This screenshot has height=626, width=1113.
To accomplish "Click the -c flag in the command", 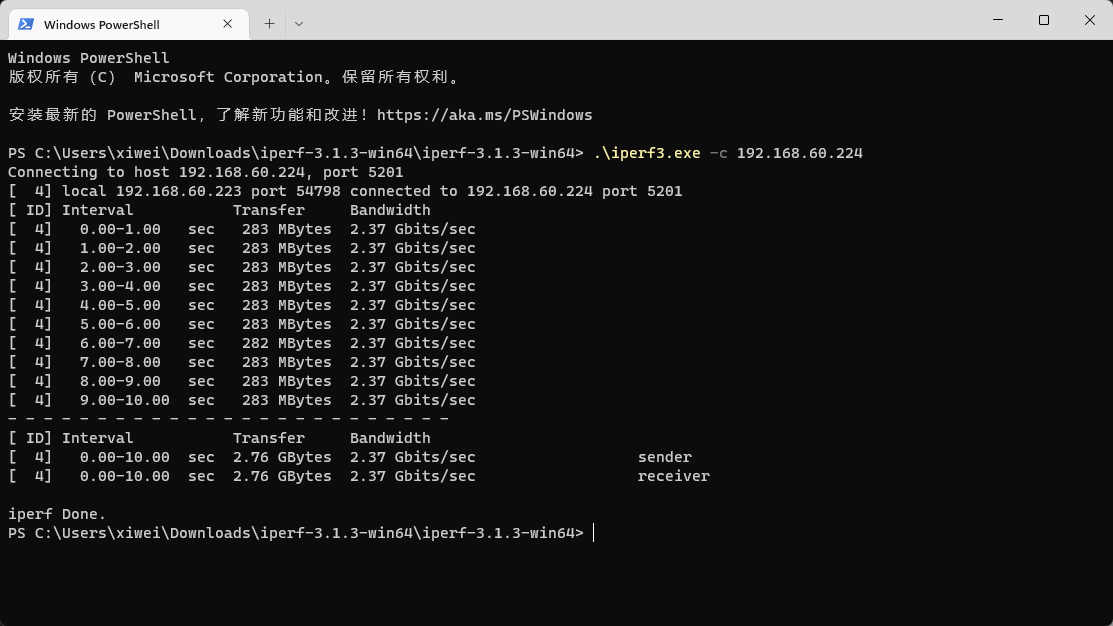I will pyautogui.click(x=718, y=153).
